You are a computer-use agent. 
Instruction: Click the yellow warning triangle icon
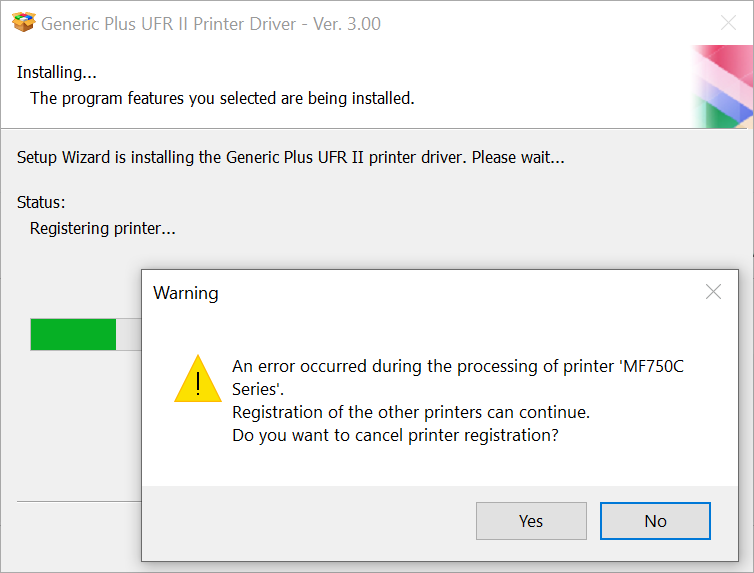pos(198,379)
